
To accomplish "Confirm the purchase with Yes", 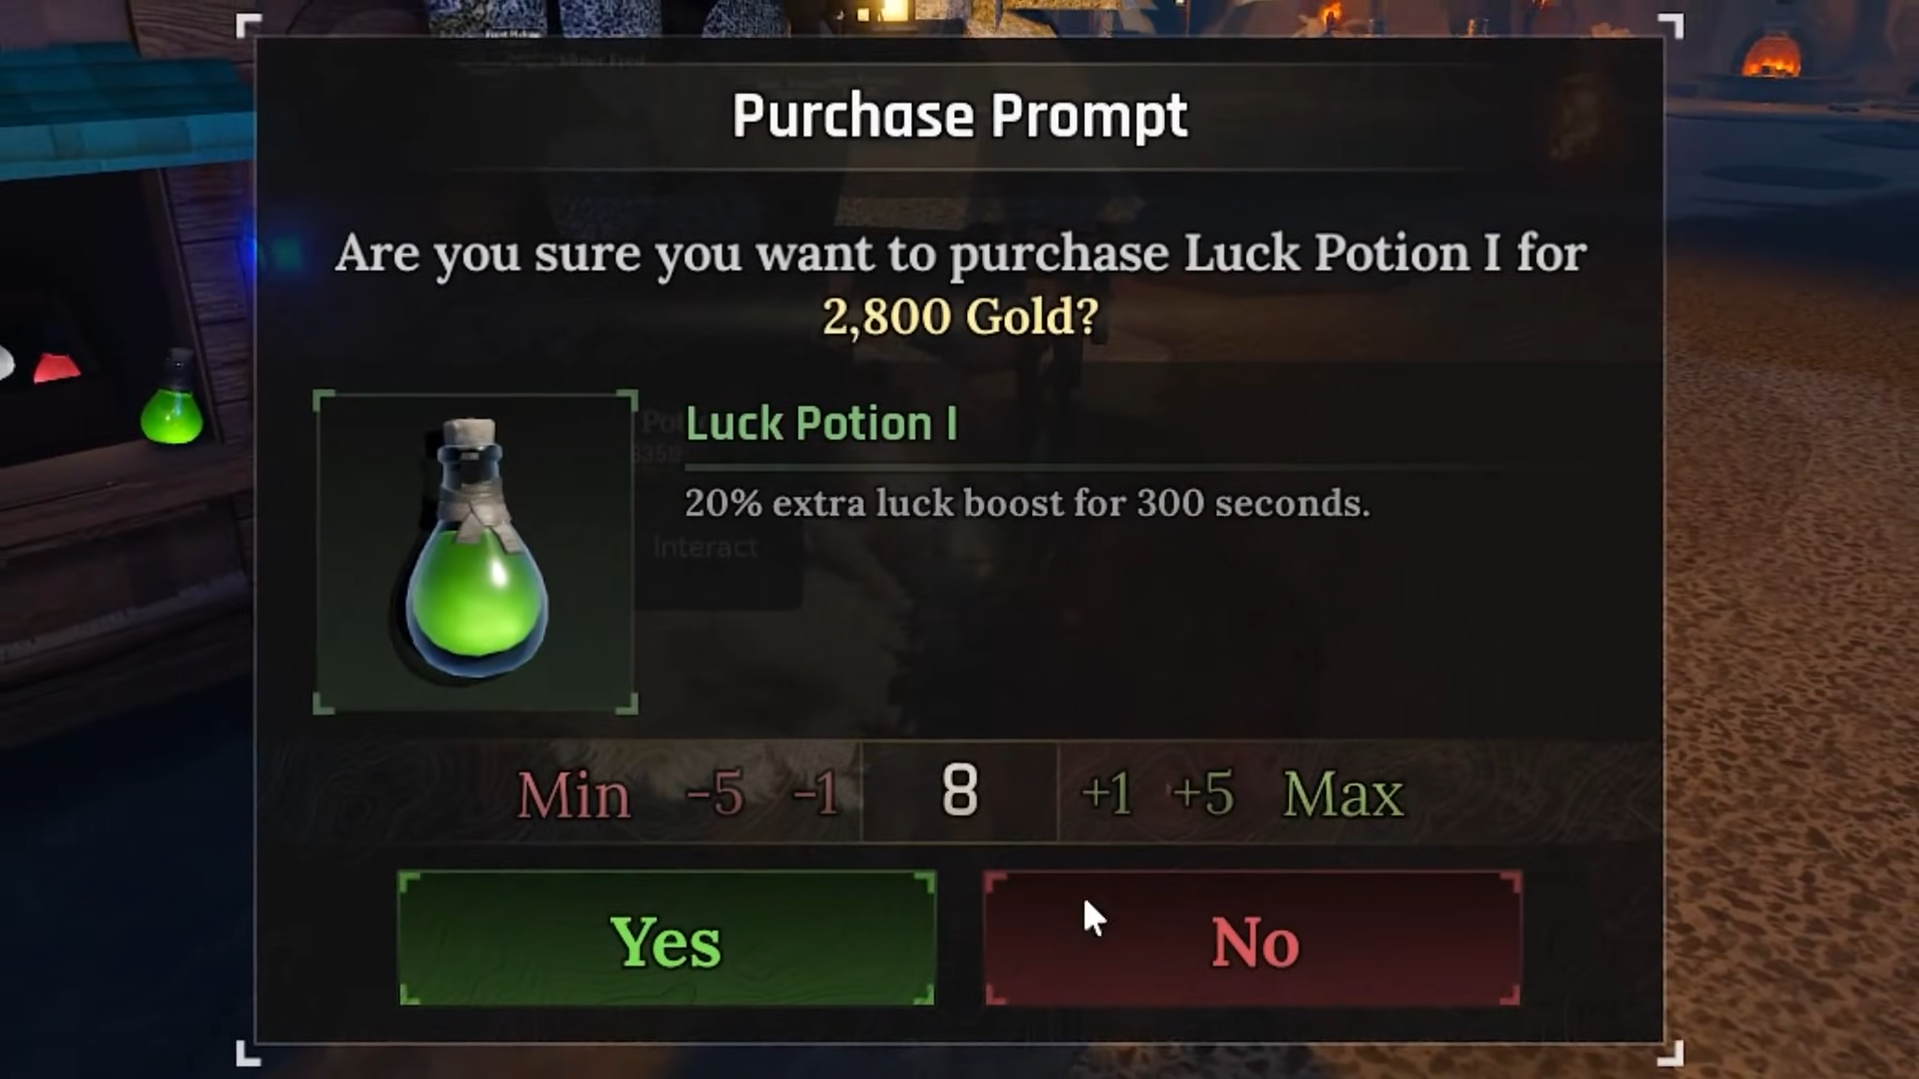I will [x=667, y=938].
